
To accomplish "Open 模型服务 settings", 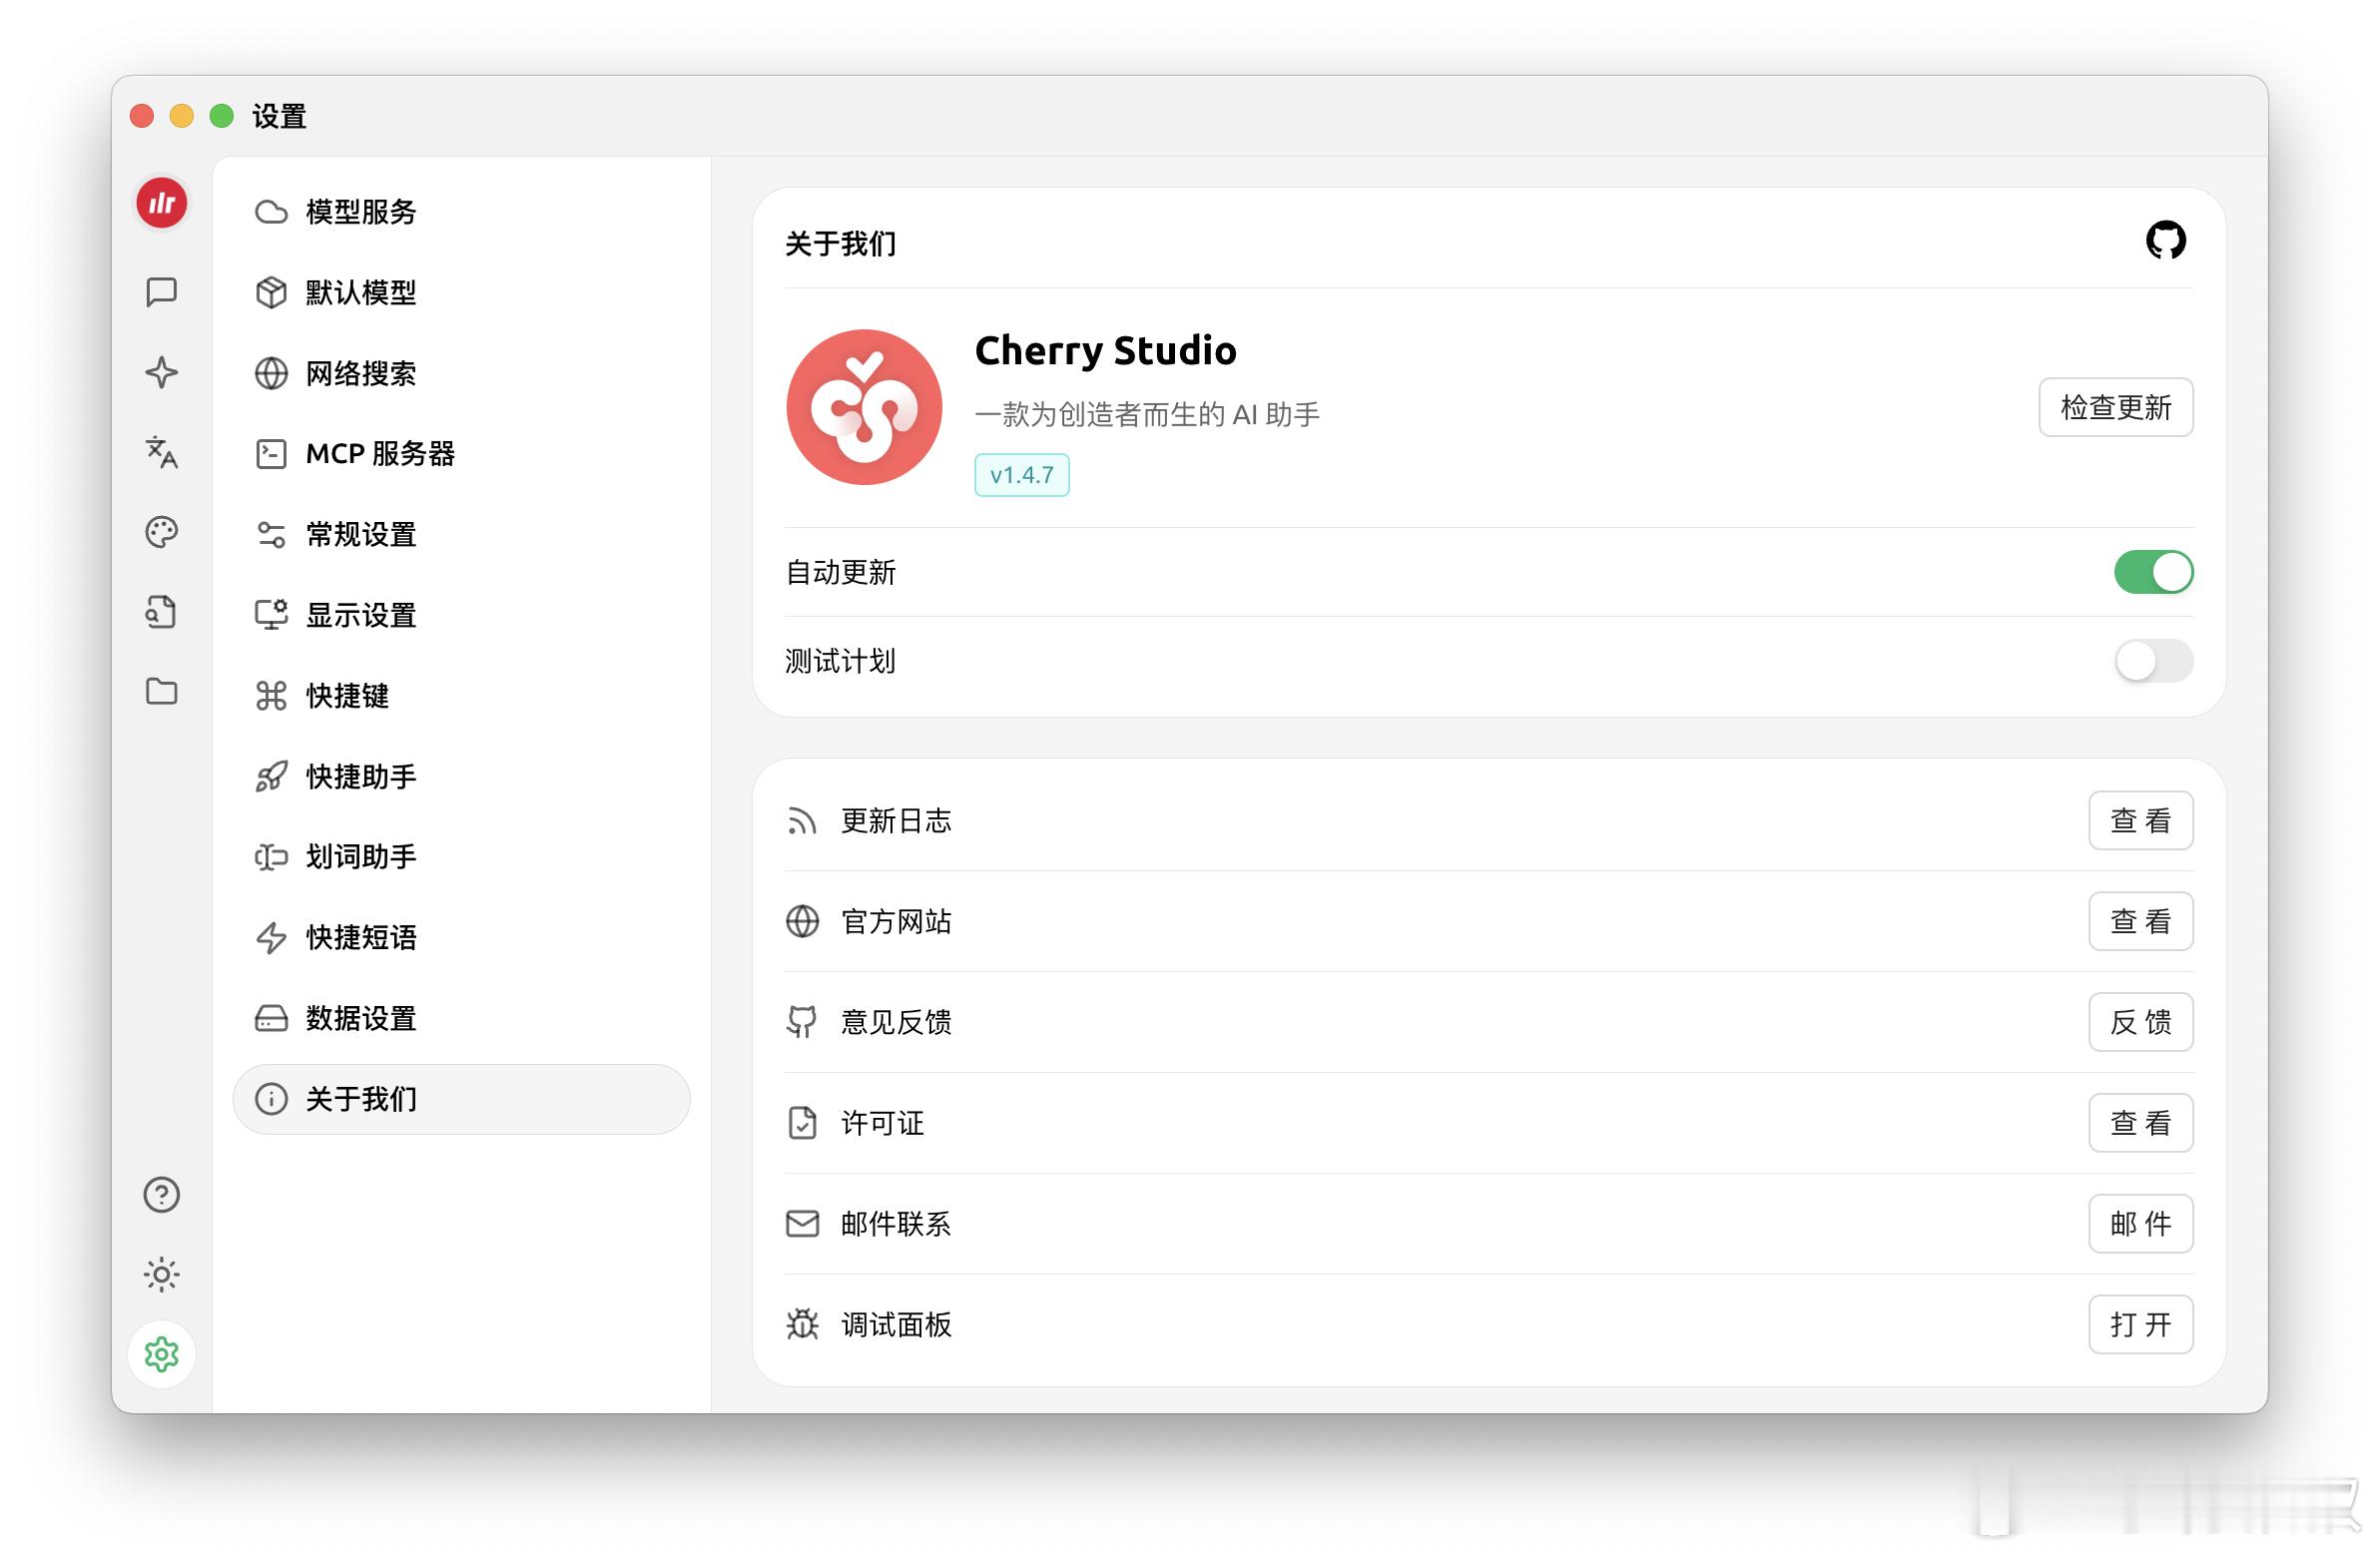I will (462, 212).
